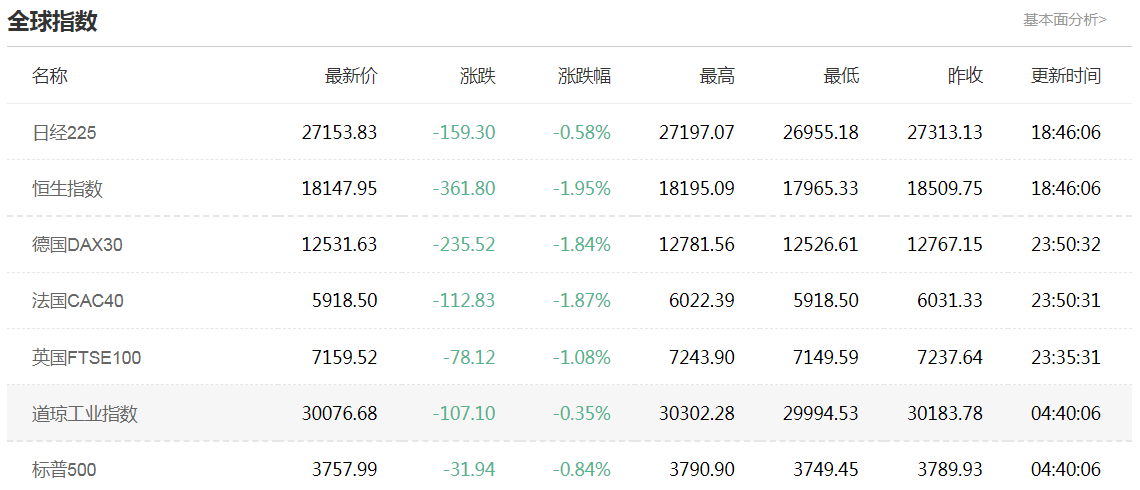Click the 法国CAC40 index name
This screenshot has height=490, width=1140.
[78, 300]
